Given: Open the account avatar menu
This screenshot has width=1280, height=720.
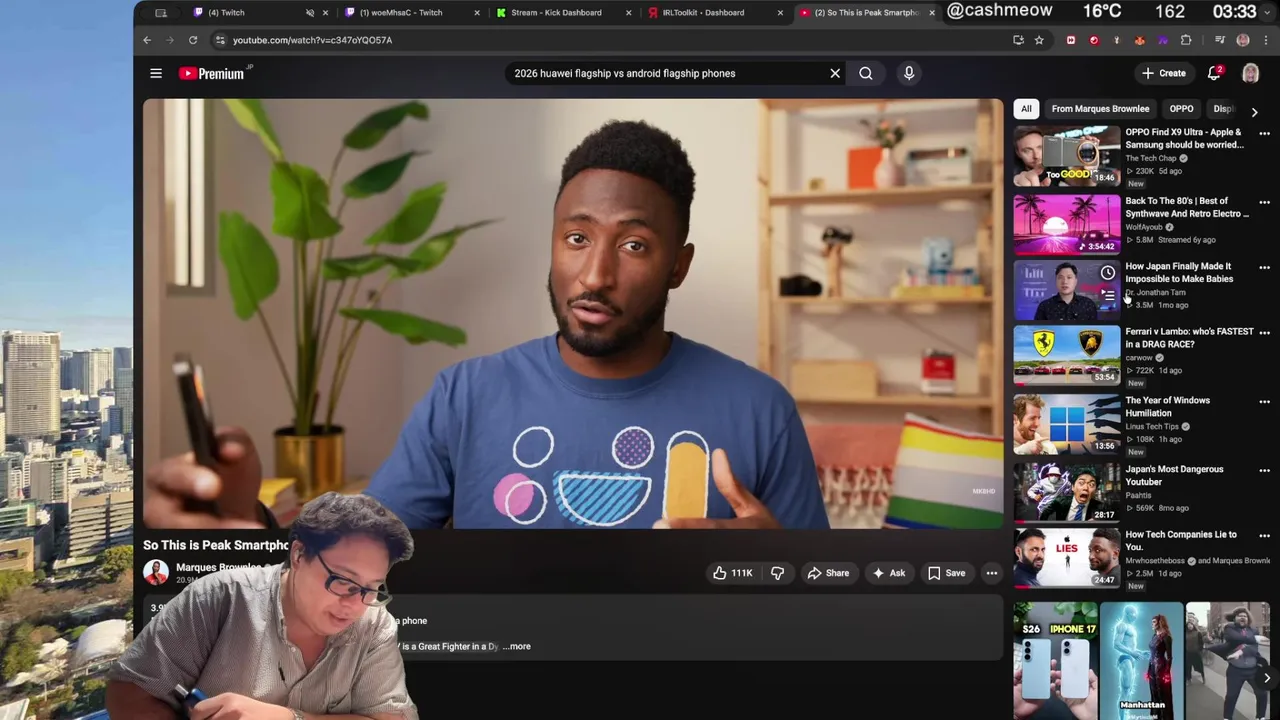Looking at the screenshot, I should pos(1250,73).
